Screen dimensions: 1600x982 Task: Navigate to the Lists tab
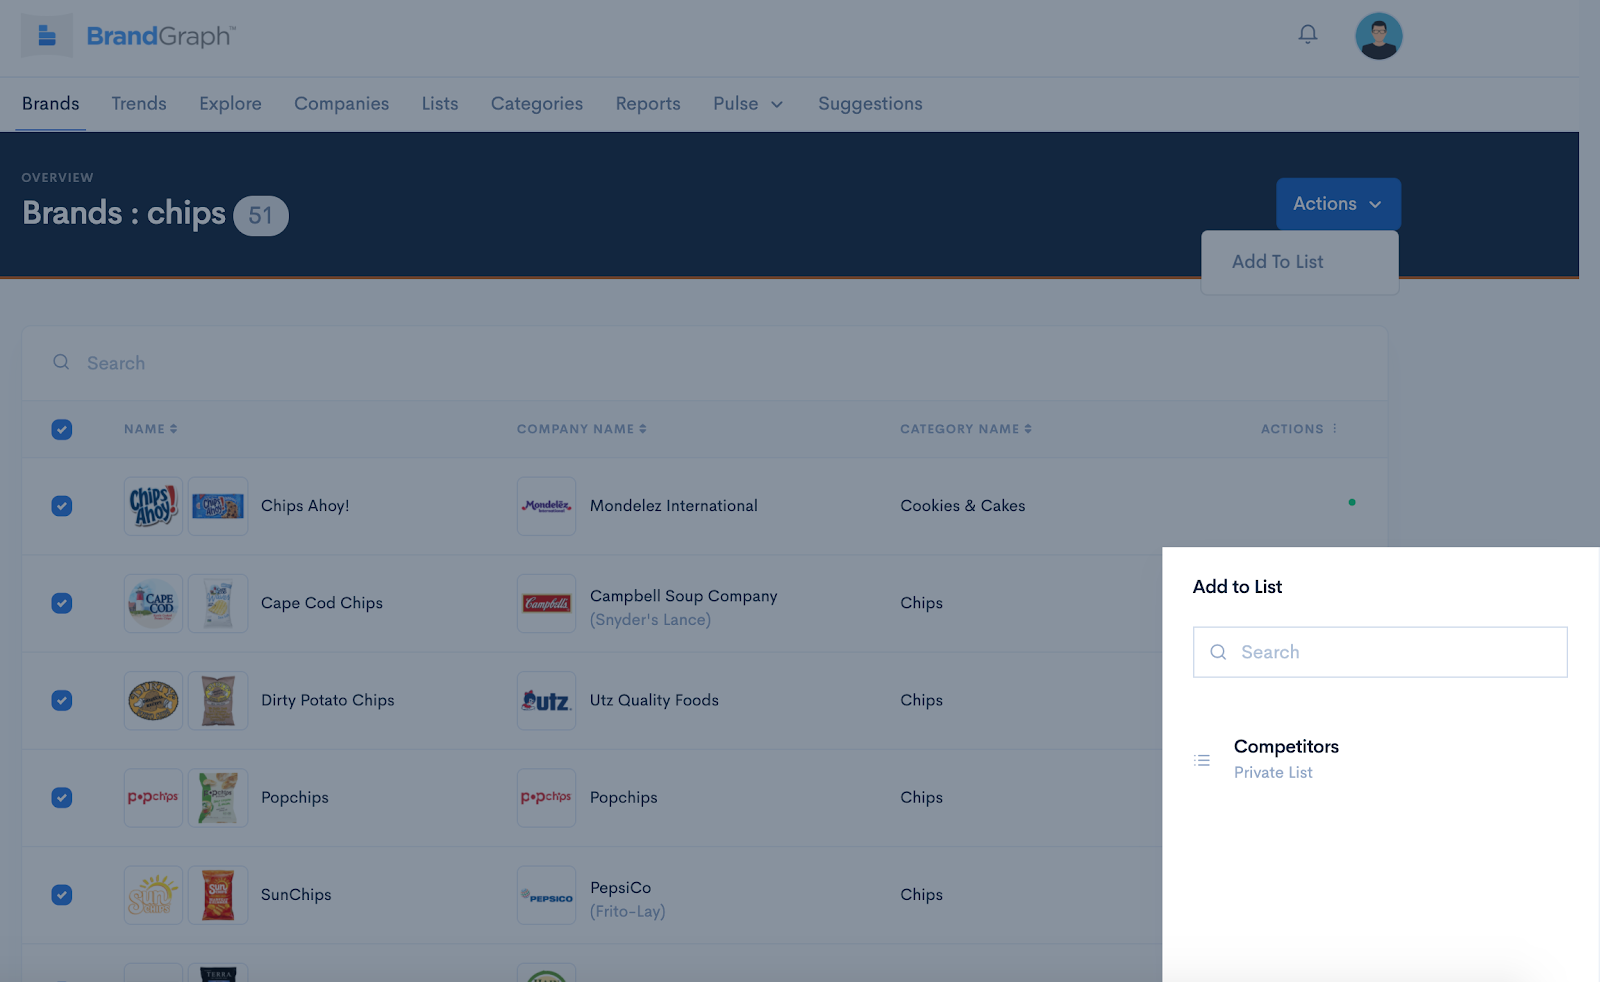440,104
